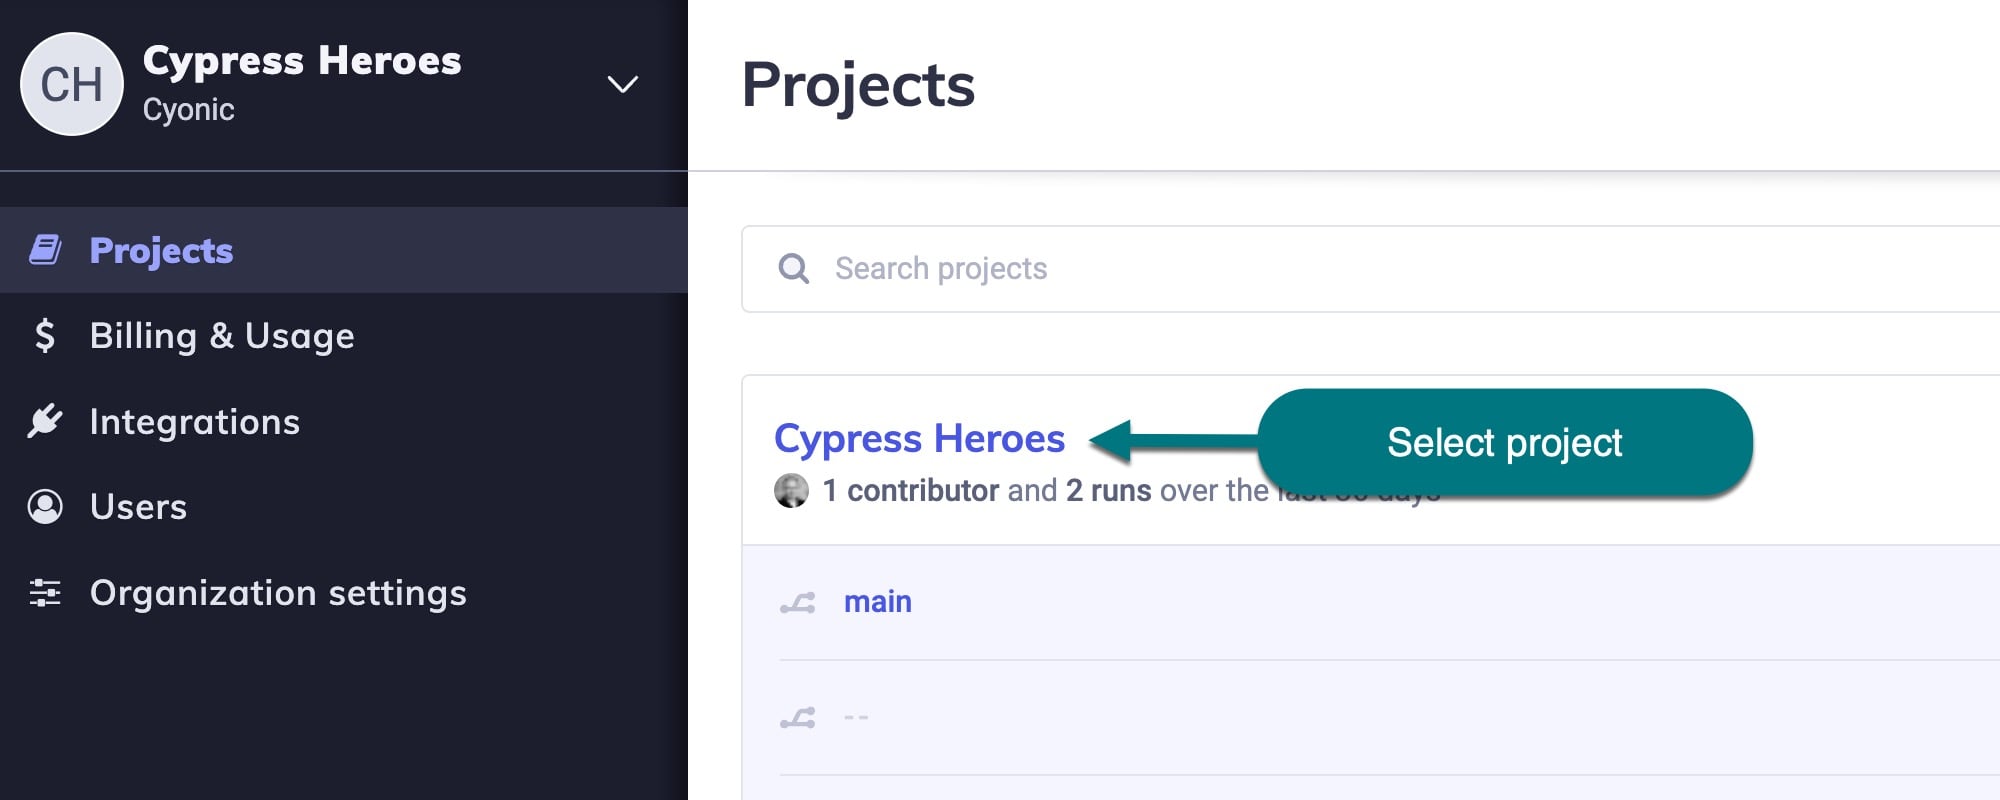This screenshot has height=800, width=2000.
Task: Open the Cypress Heroes organization name in sidebar
Action: tap(302, 61)
